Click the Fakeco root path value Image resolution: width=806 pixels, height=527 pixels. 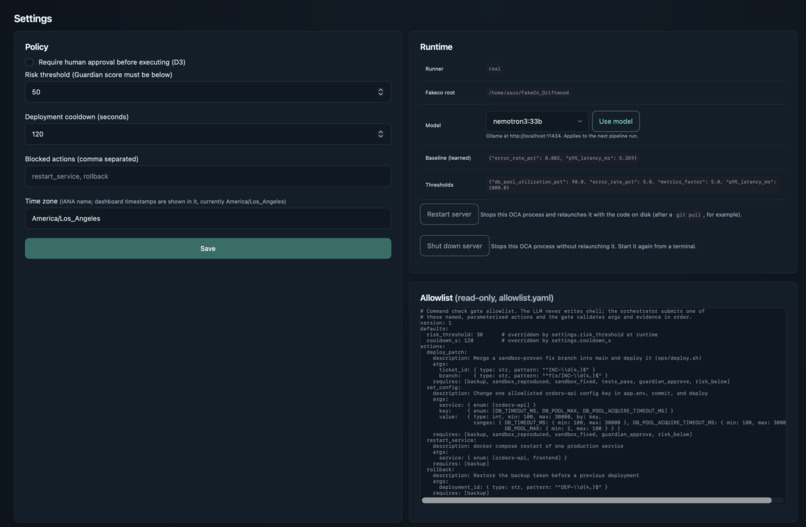(528, 93)
